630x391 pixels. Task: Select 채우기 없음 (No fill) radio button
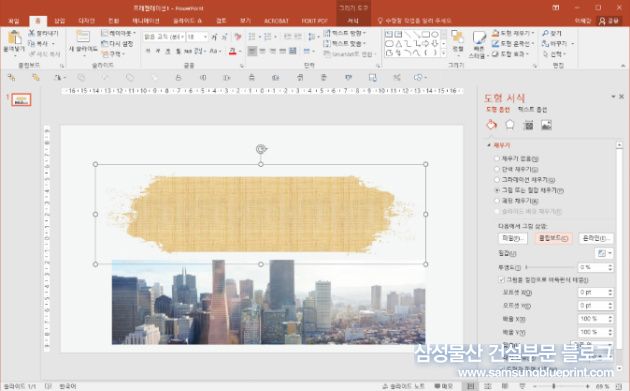497,159
